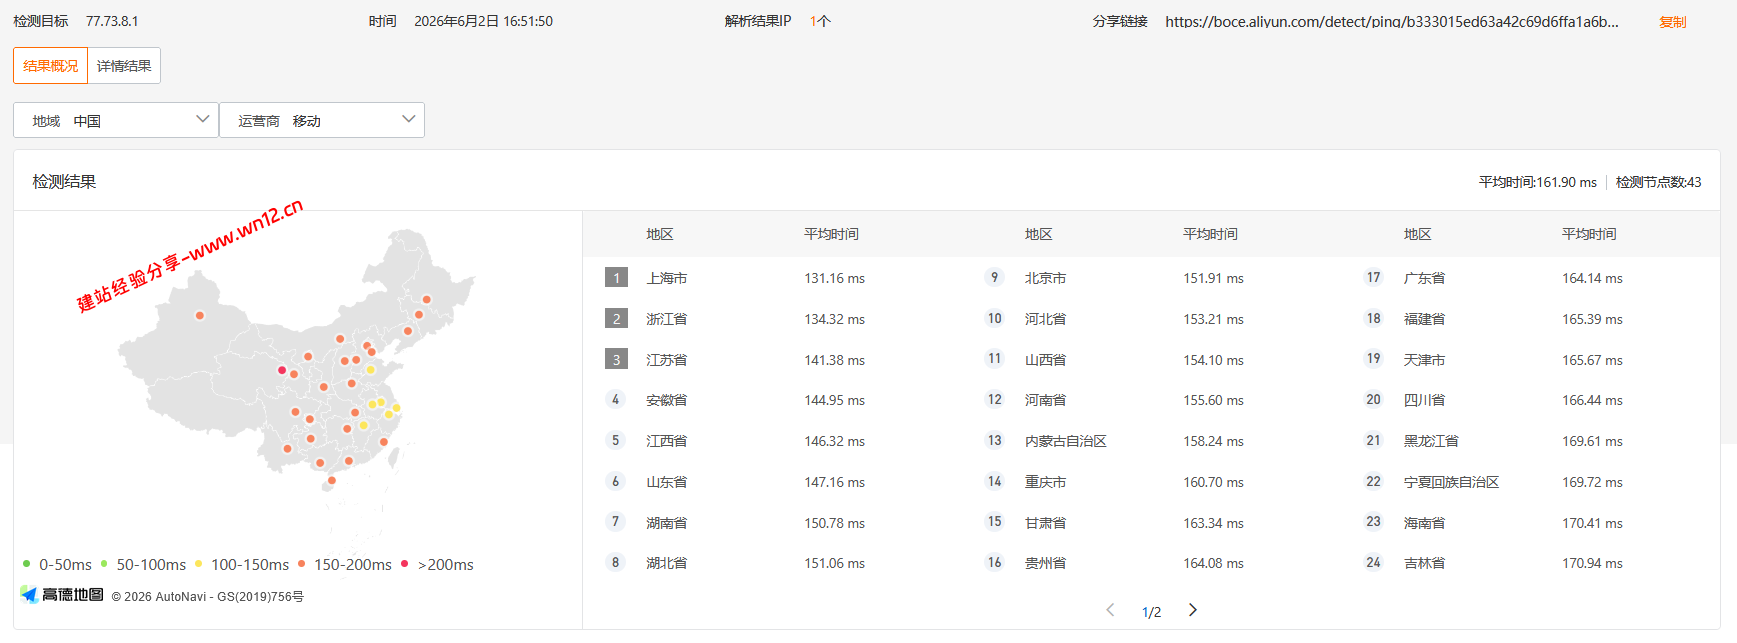1737x643 pixels.
Task: Select the 北京市 region
Action: pyautogui.click(x=1045, y=278)
